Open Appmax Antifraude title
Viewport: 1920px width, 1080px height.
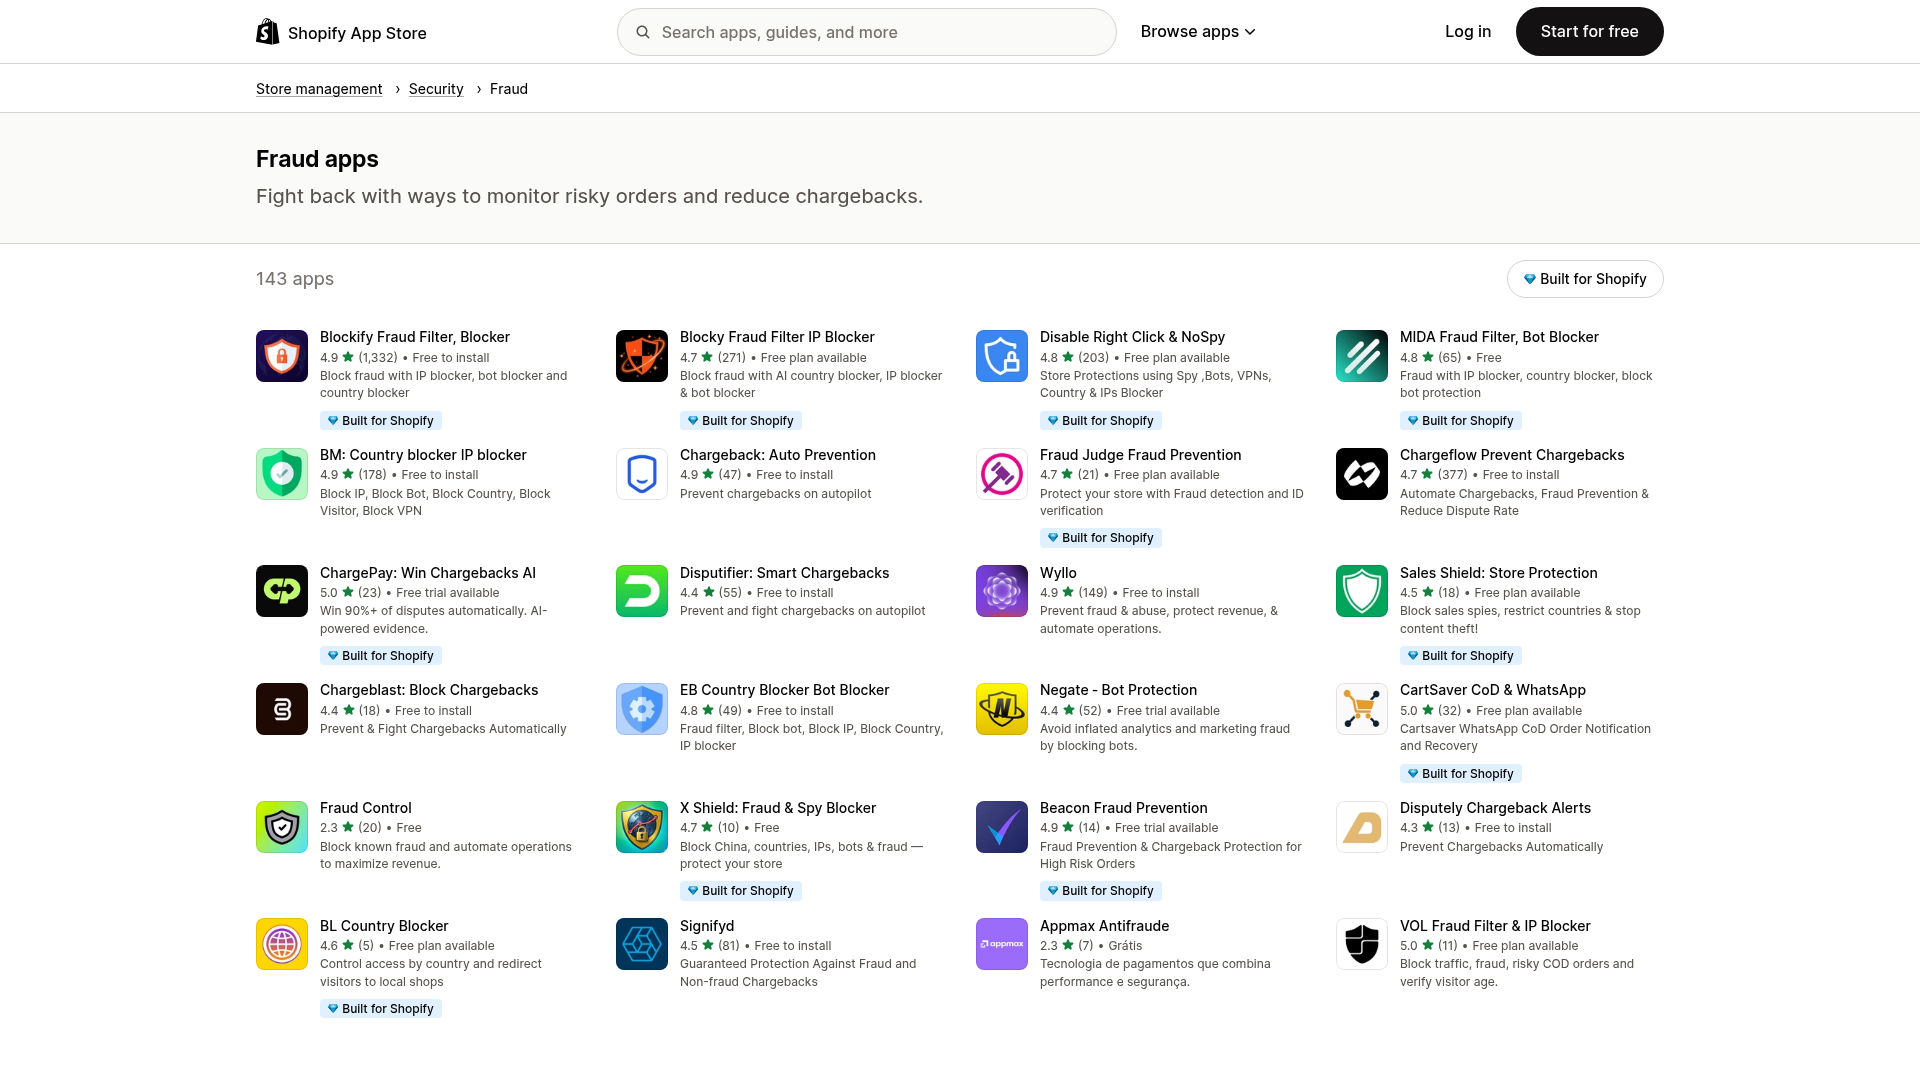[1104, 926]
